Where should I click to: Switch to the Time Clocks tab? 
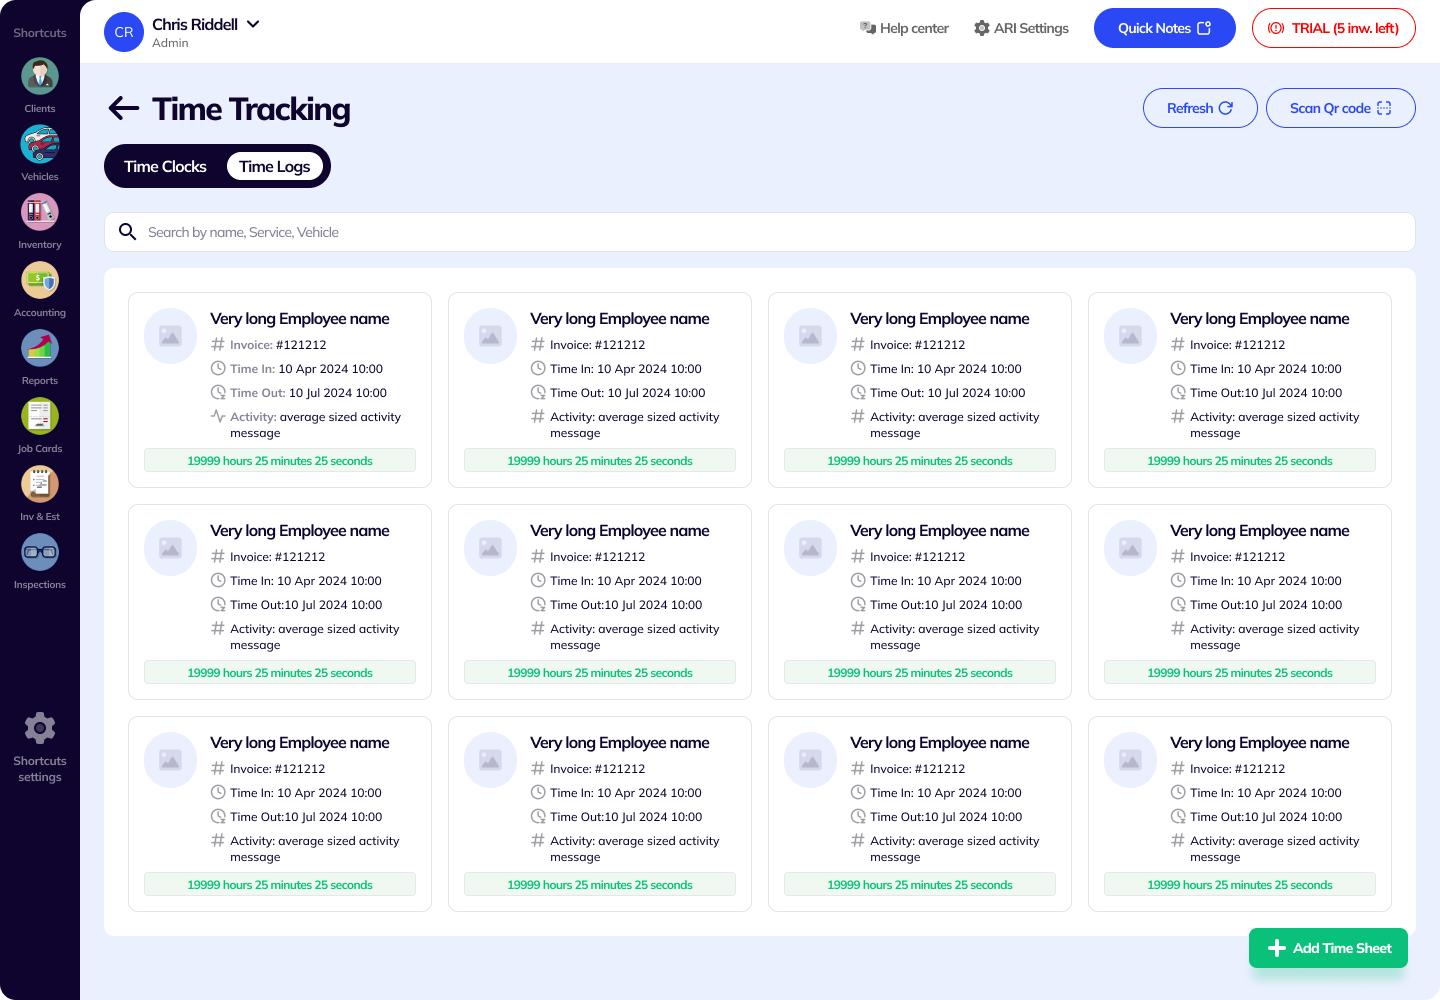pyautogui.click(x=165, y=166)
